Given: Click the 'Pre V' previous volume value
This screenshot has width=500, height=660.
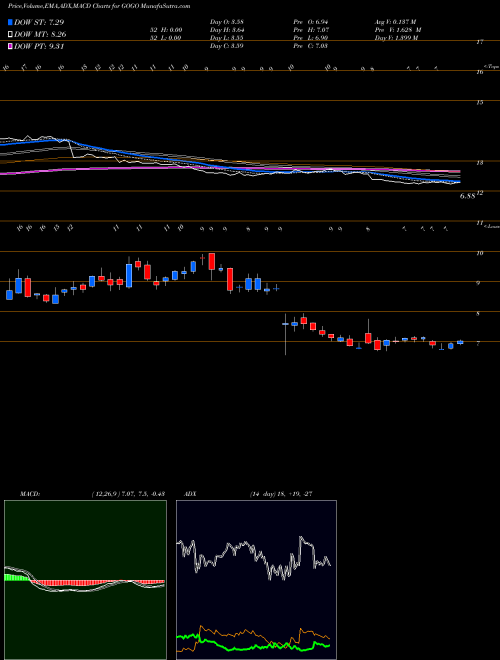Looking at the screenshot, I should [399, 30].
